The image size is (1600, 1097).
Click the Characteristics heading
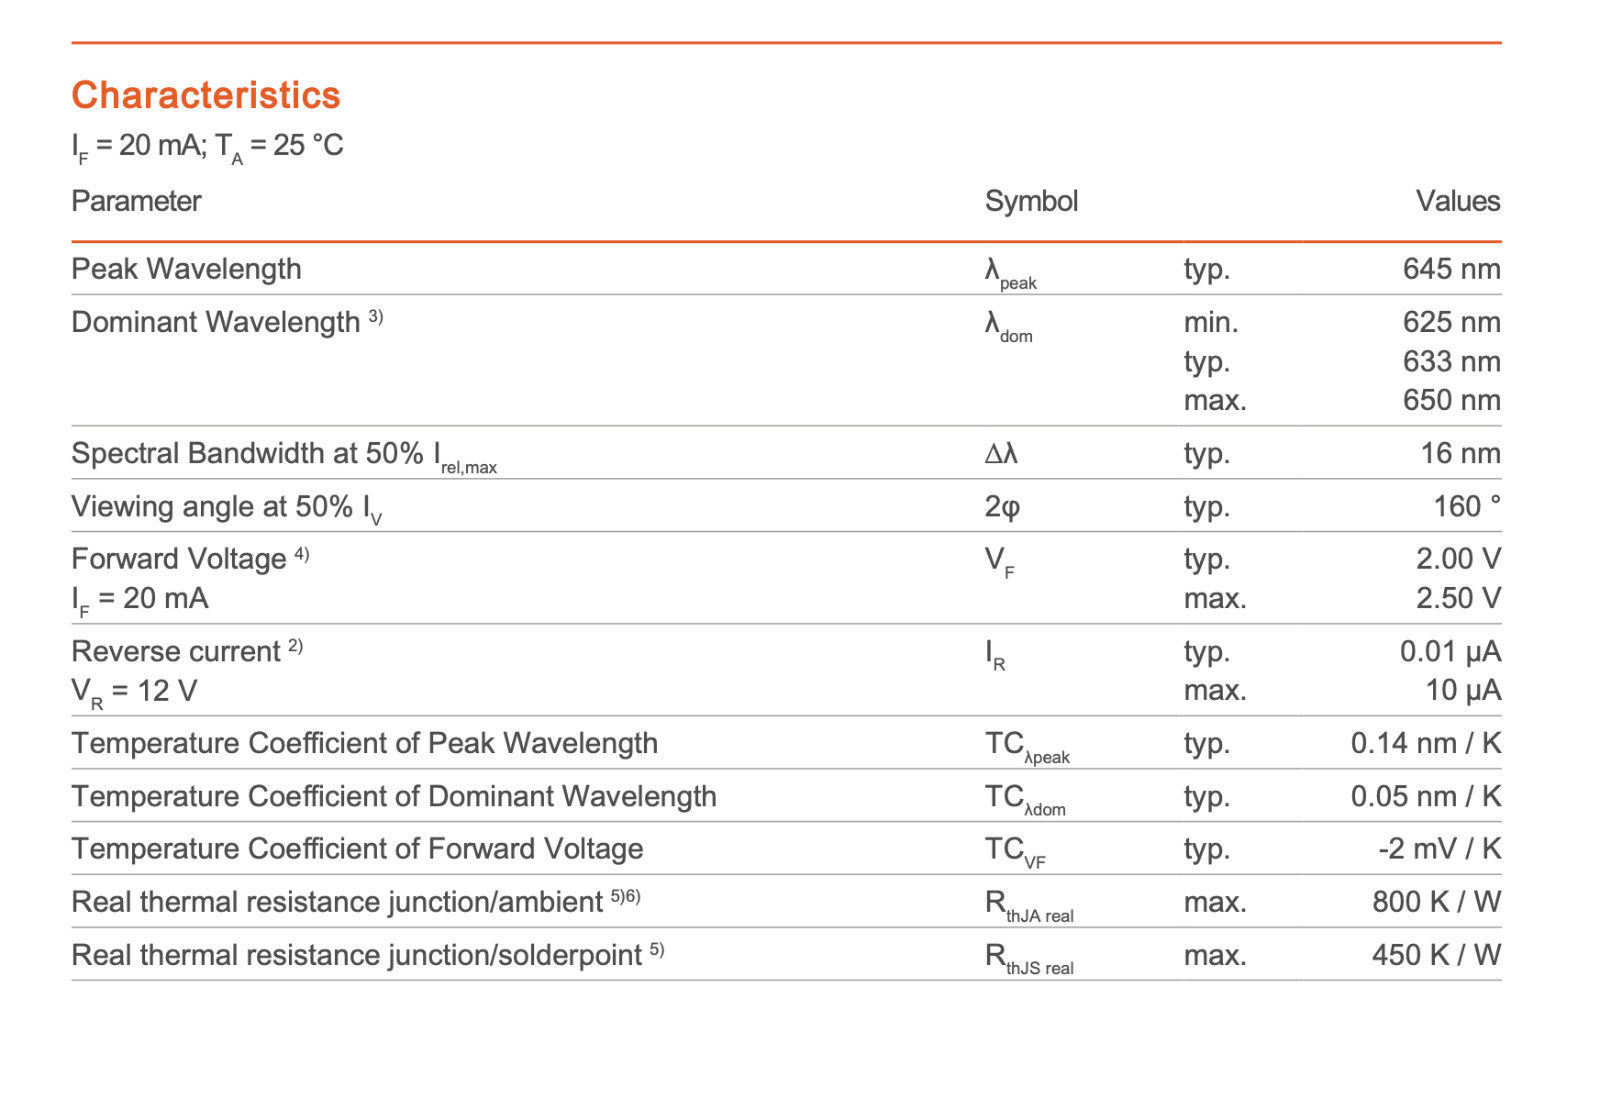(206, 95)
